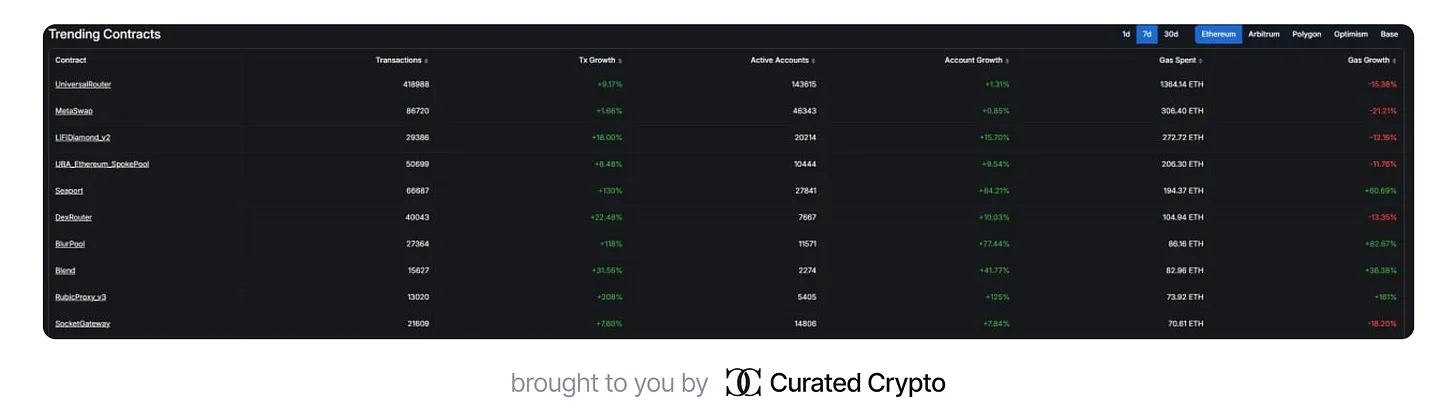Image resolution: width=1456 pixels, height=409 pixels.
Task: Open the UniversalRouter contract link
Action: click(x=83, y=84)
